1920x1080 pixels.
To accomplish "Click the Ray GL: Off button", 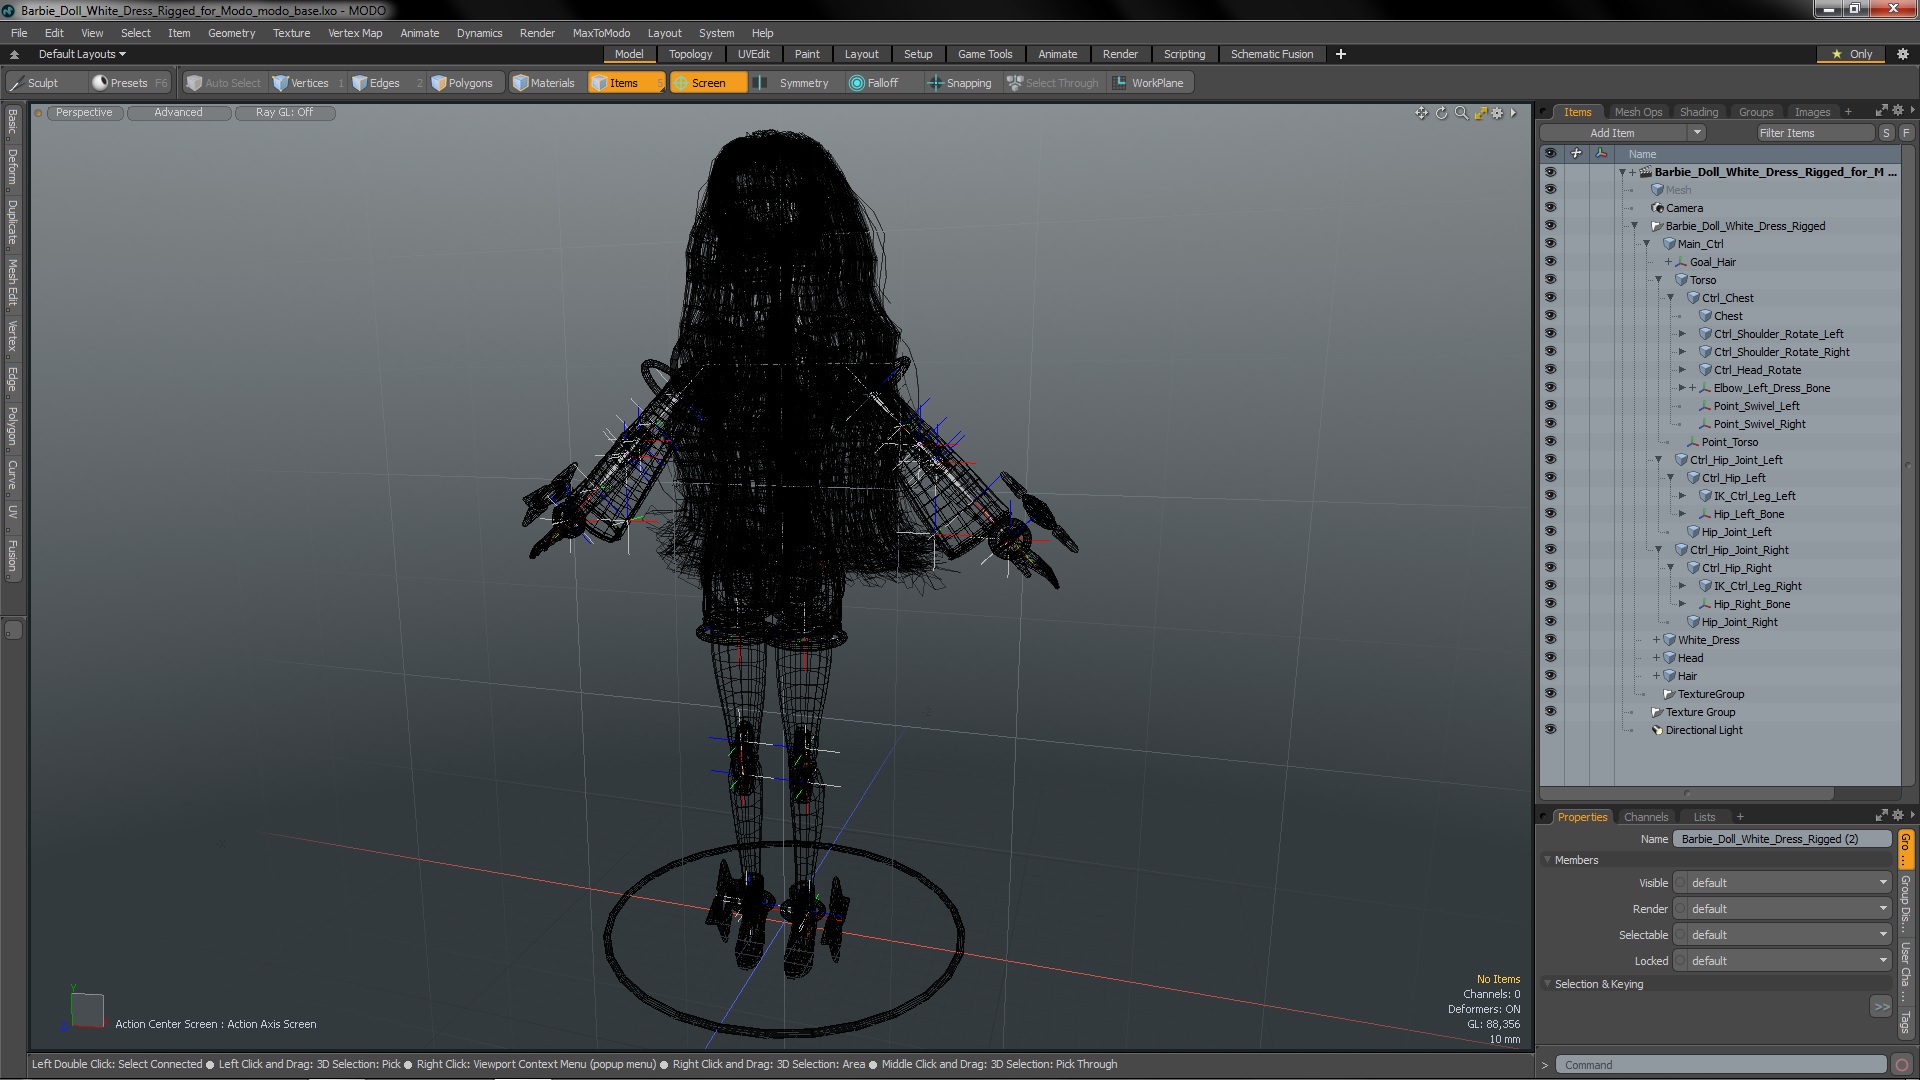I will [x=285, y=113].
